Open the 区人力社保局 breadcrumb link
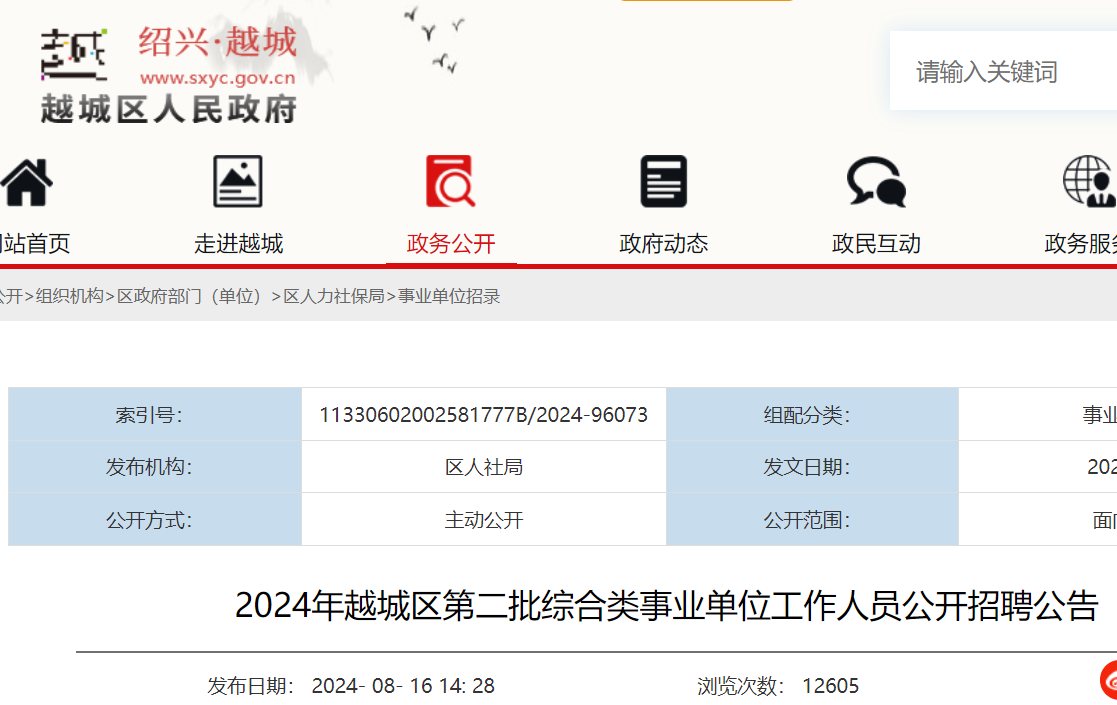This screenshot has height=705, width=1117. pos(334,296)
